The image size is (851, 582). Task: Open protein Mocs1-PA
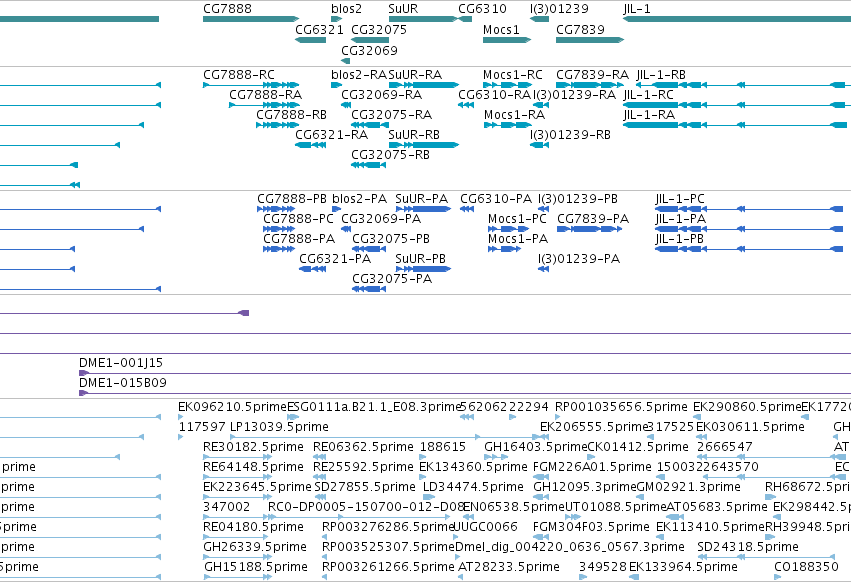[x=518, y=239]
